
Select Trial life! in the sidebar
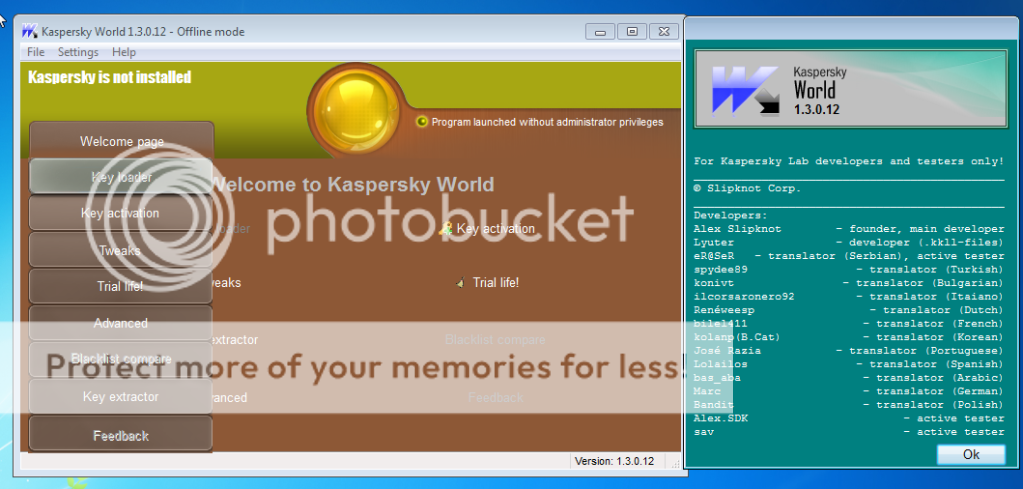(121, 286)
